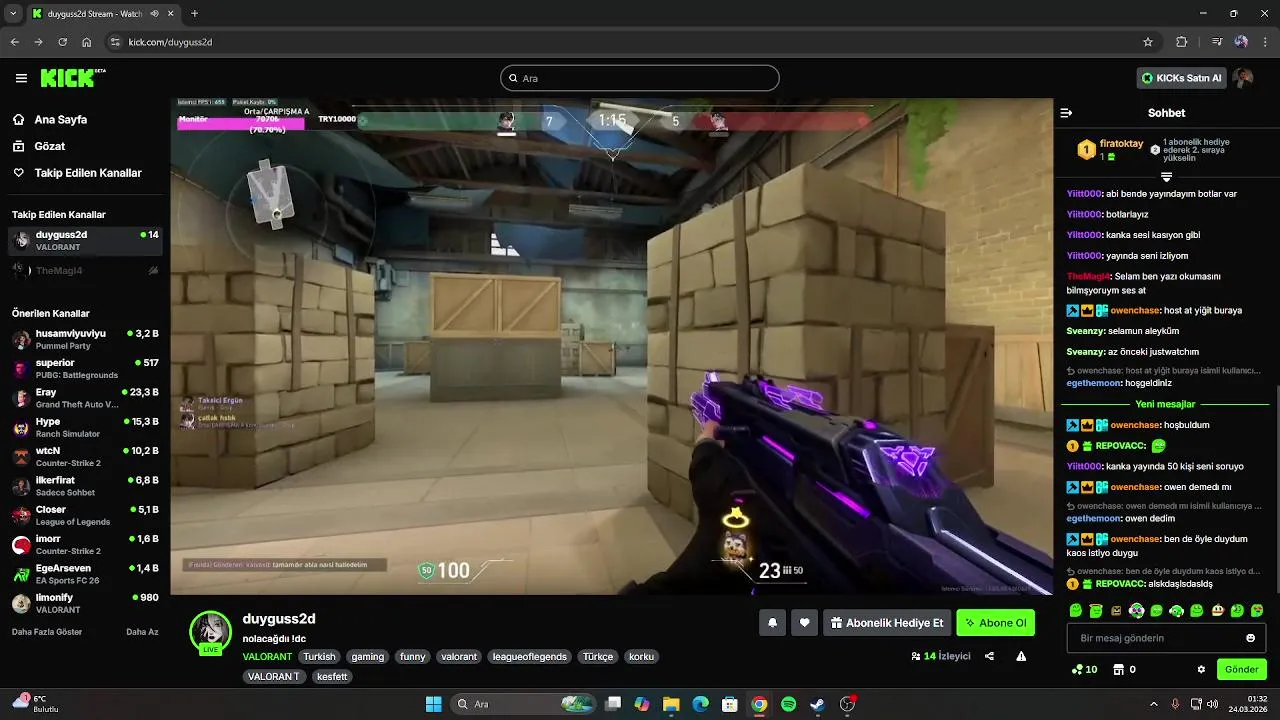The width and height of the screenshot is (1280, 720).
Task: Open Chrome three-dot menu
Action: click(1264, 42)
